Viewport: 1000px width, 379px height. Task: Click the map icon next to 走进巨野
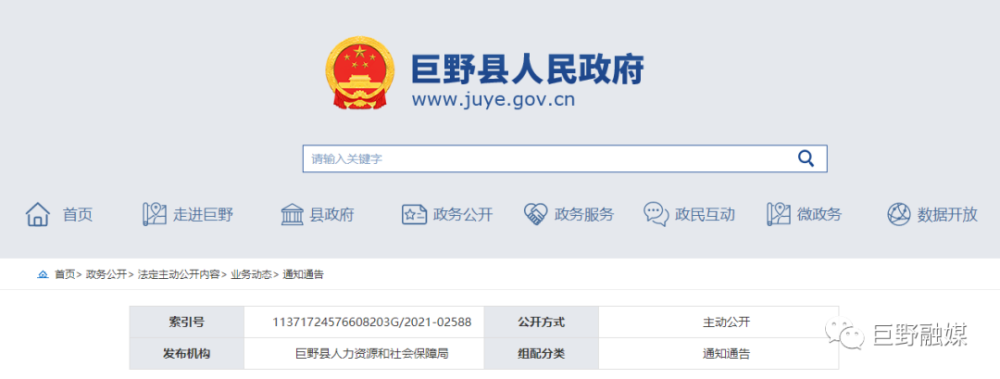[x=154, y=214]
